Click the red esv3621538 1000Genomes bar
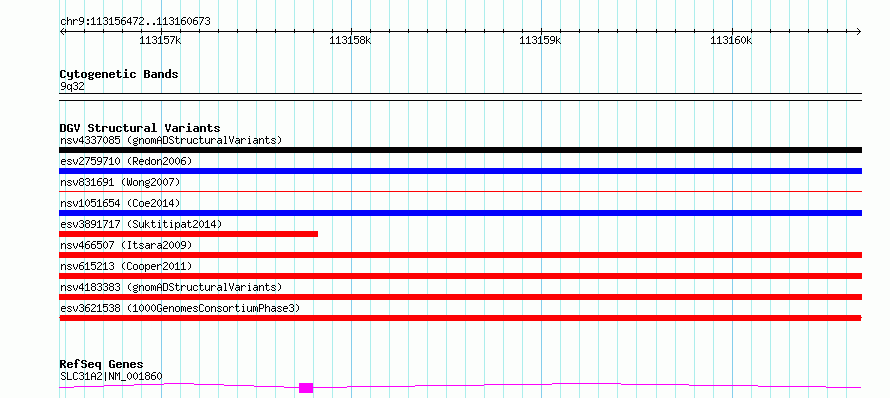This screenshot has height=398, width=890. point(460,318)
